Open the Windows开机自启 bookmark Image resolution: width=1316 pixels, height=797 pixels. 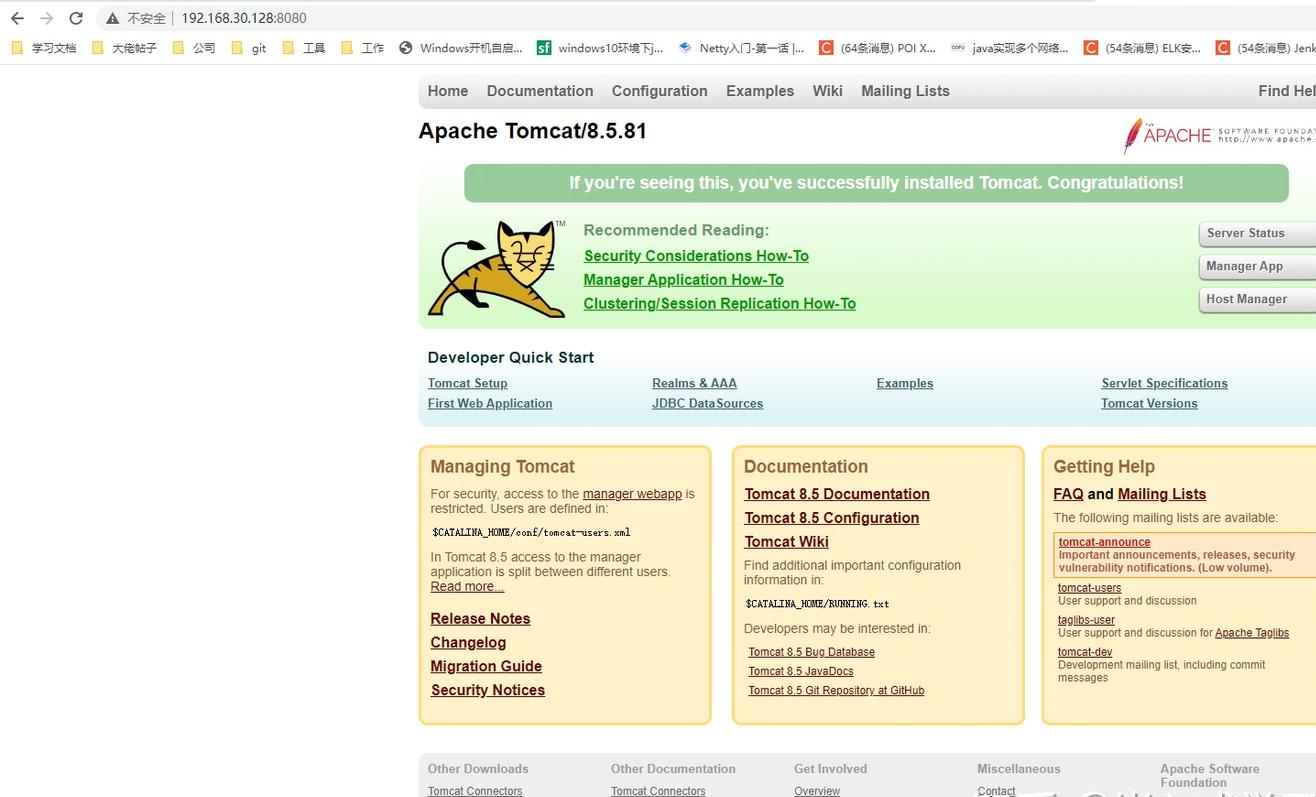tap(461, 47)
